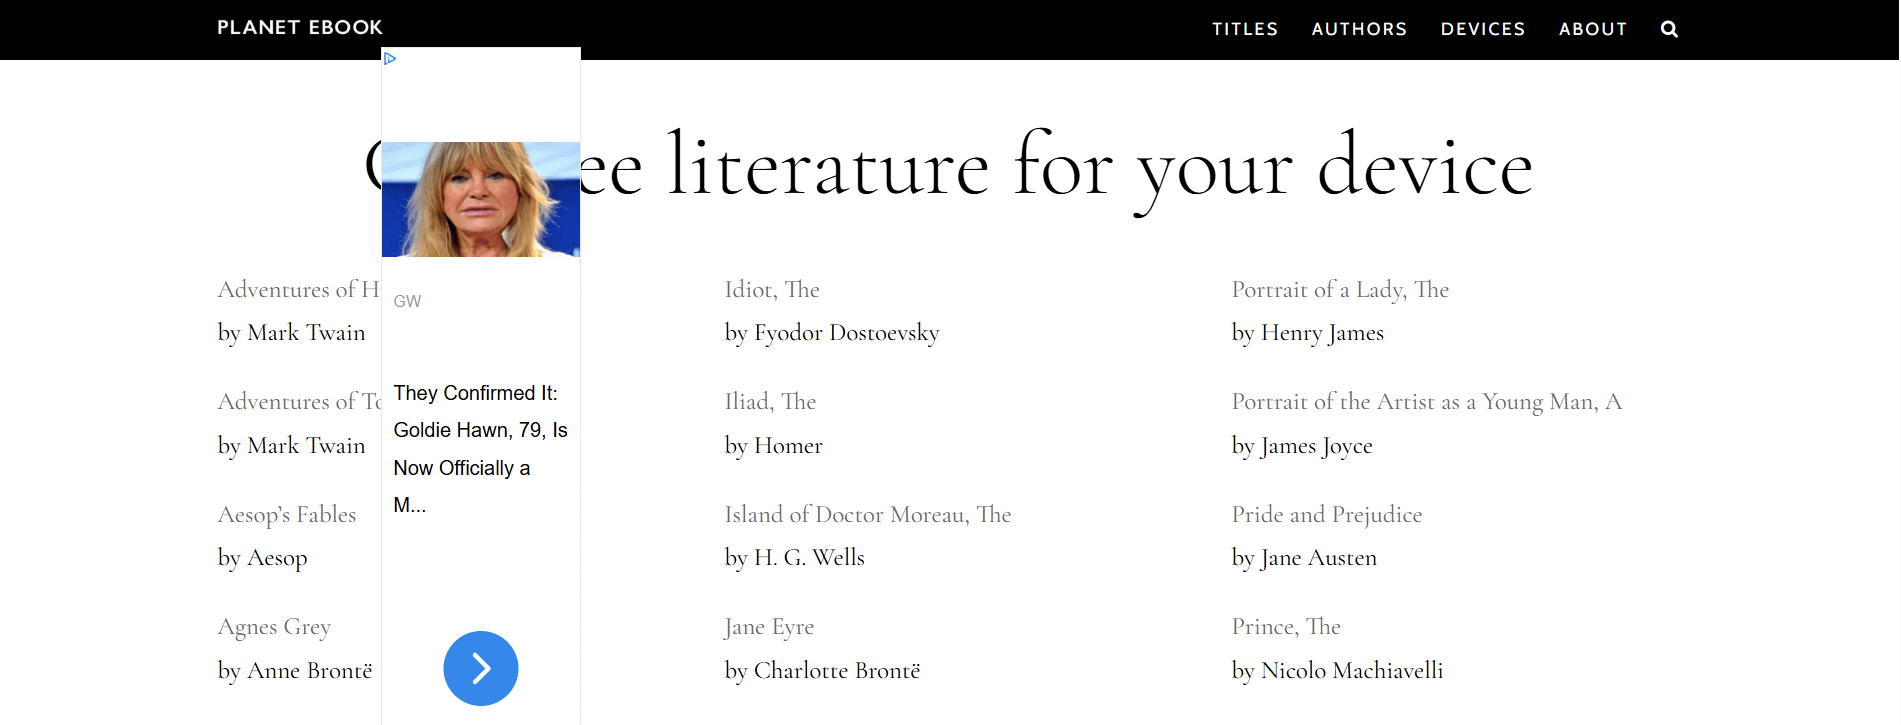This screenshot has height=725, width=1901.
Task: Open Island of Doctor Moreau link
Action: point(867,515)
